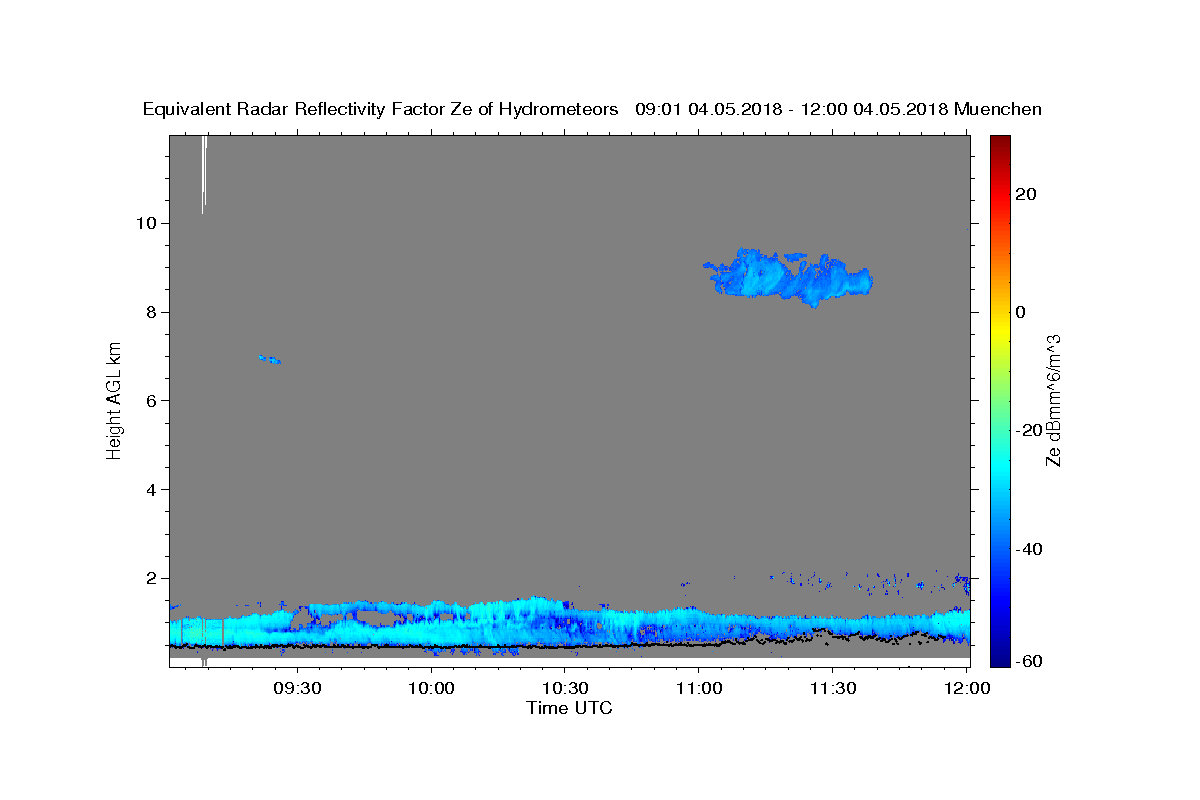This screenshot has width=1200, height=800.
Task: Click the '10:30' time tick label
Action: click(565, 689)
